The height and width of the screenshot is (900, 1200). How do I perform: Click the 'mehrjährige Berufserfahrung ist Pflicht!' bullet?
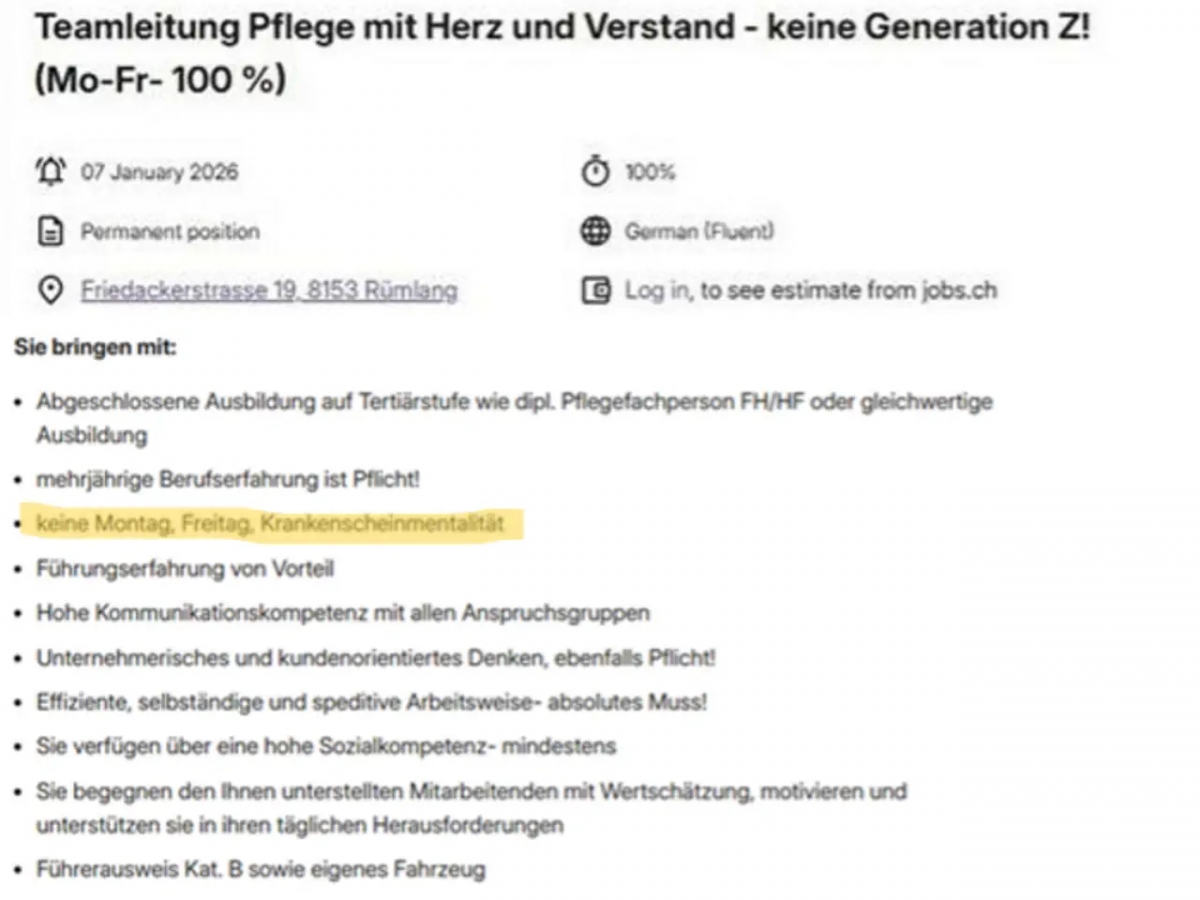point(228,480)
